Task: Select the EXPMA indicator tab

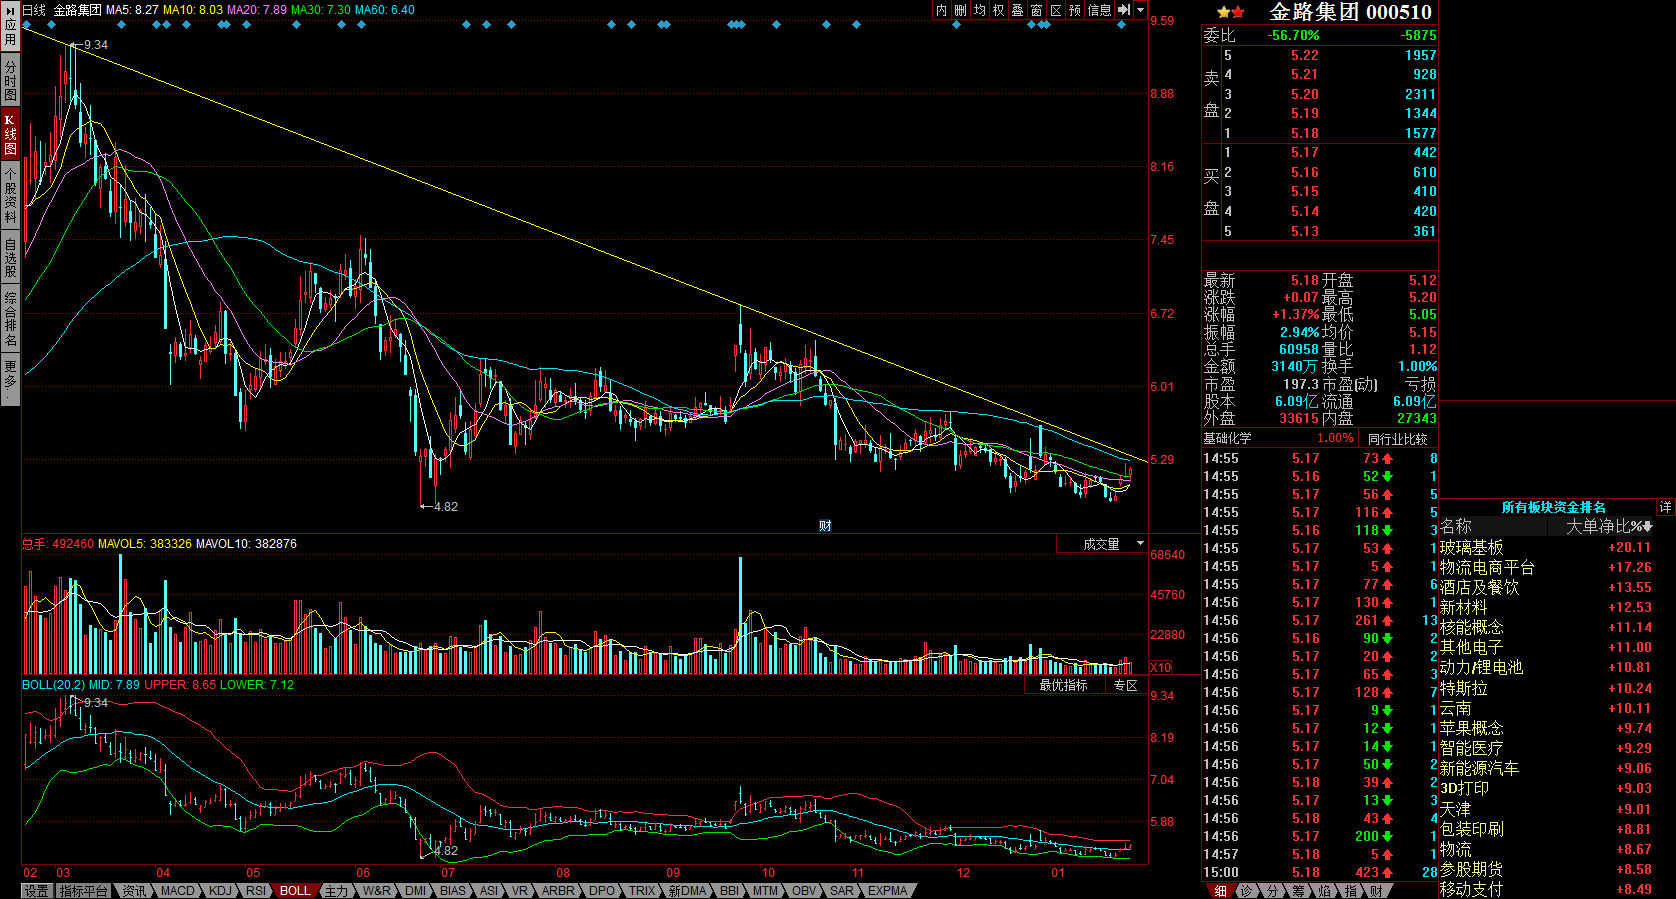Action: (887, 891)
